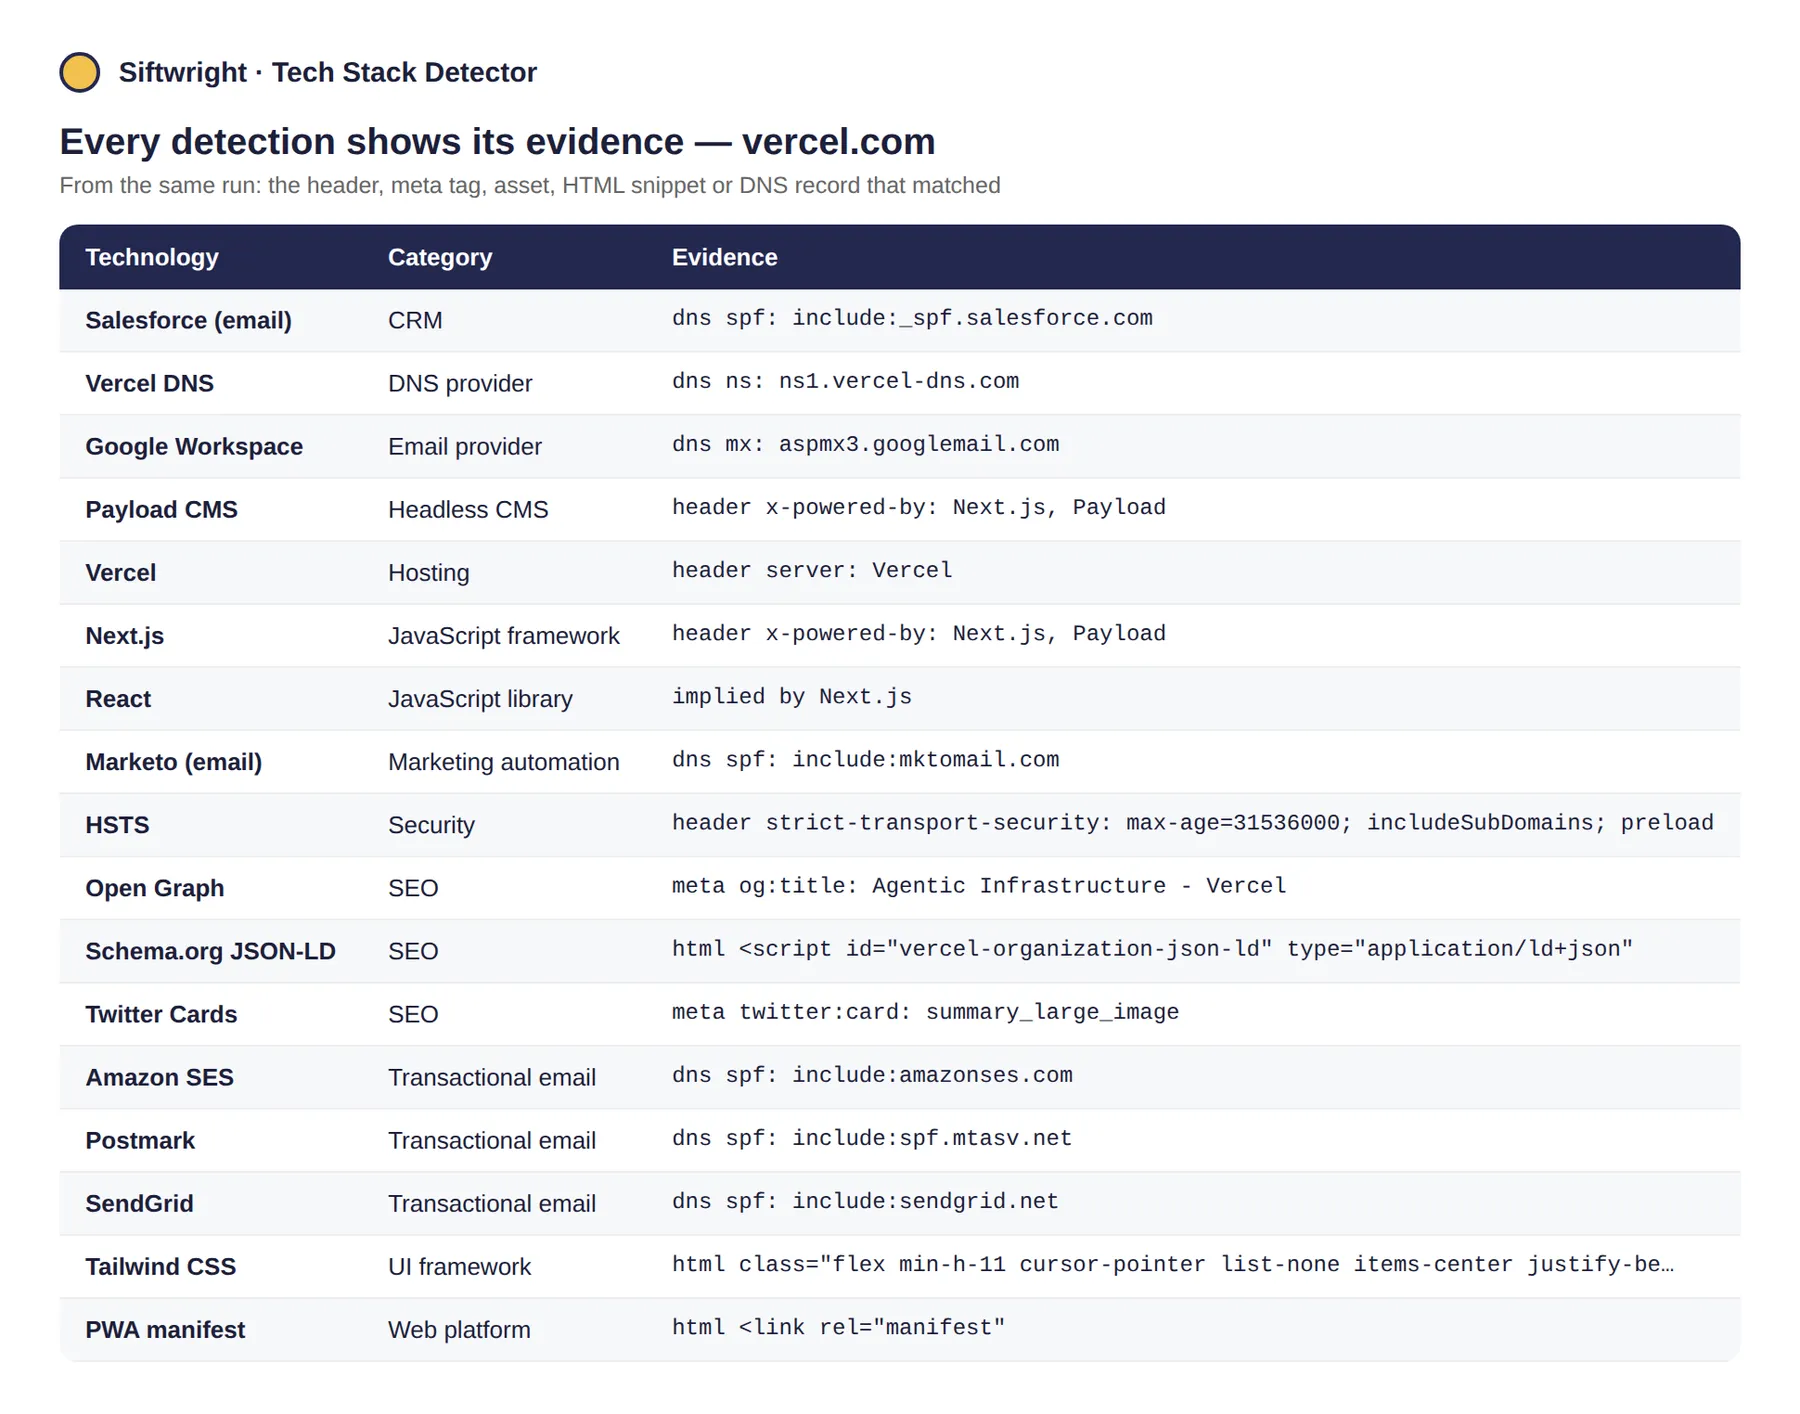Click the Marketing automation category cell

[x=504, y=761]
